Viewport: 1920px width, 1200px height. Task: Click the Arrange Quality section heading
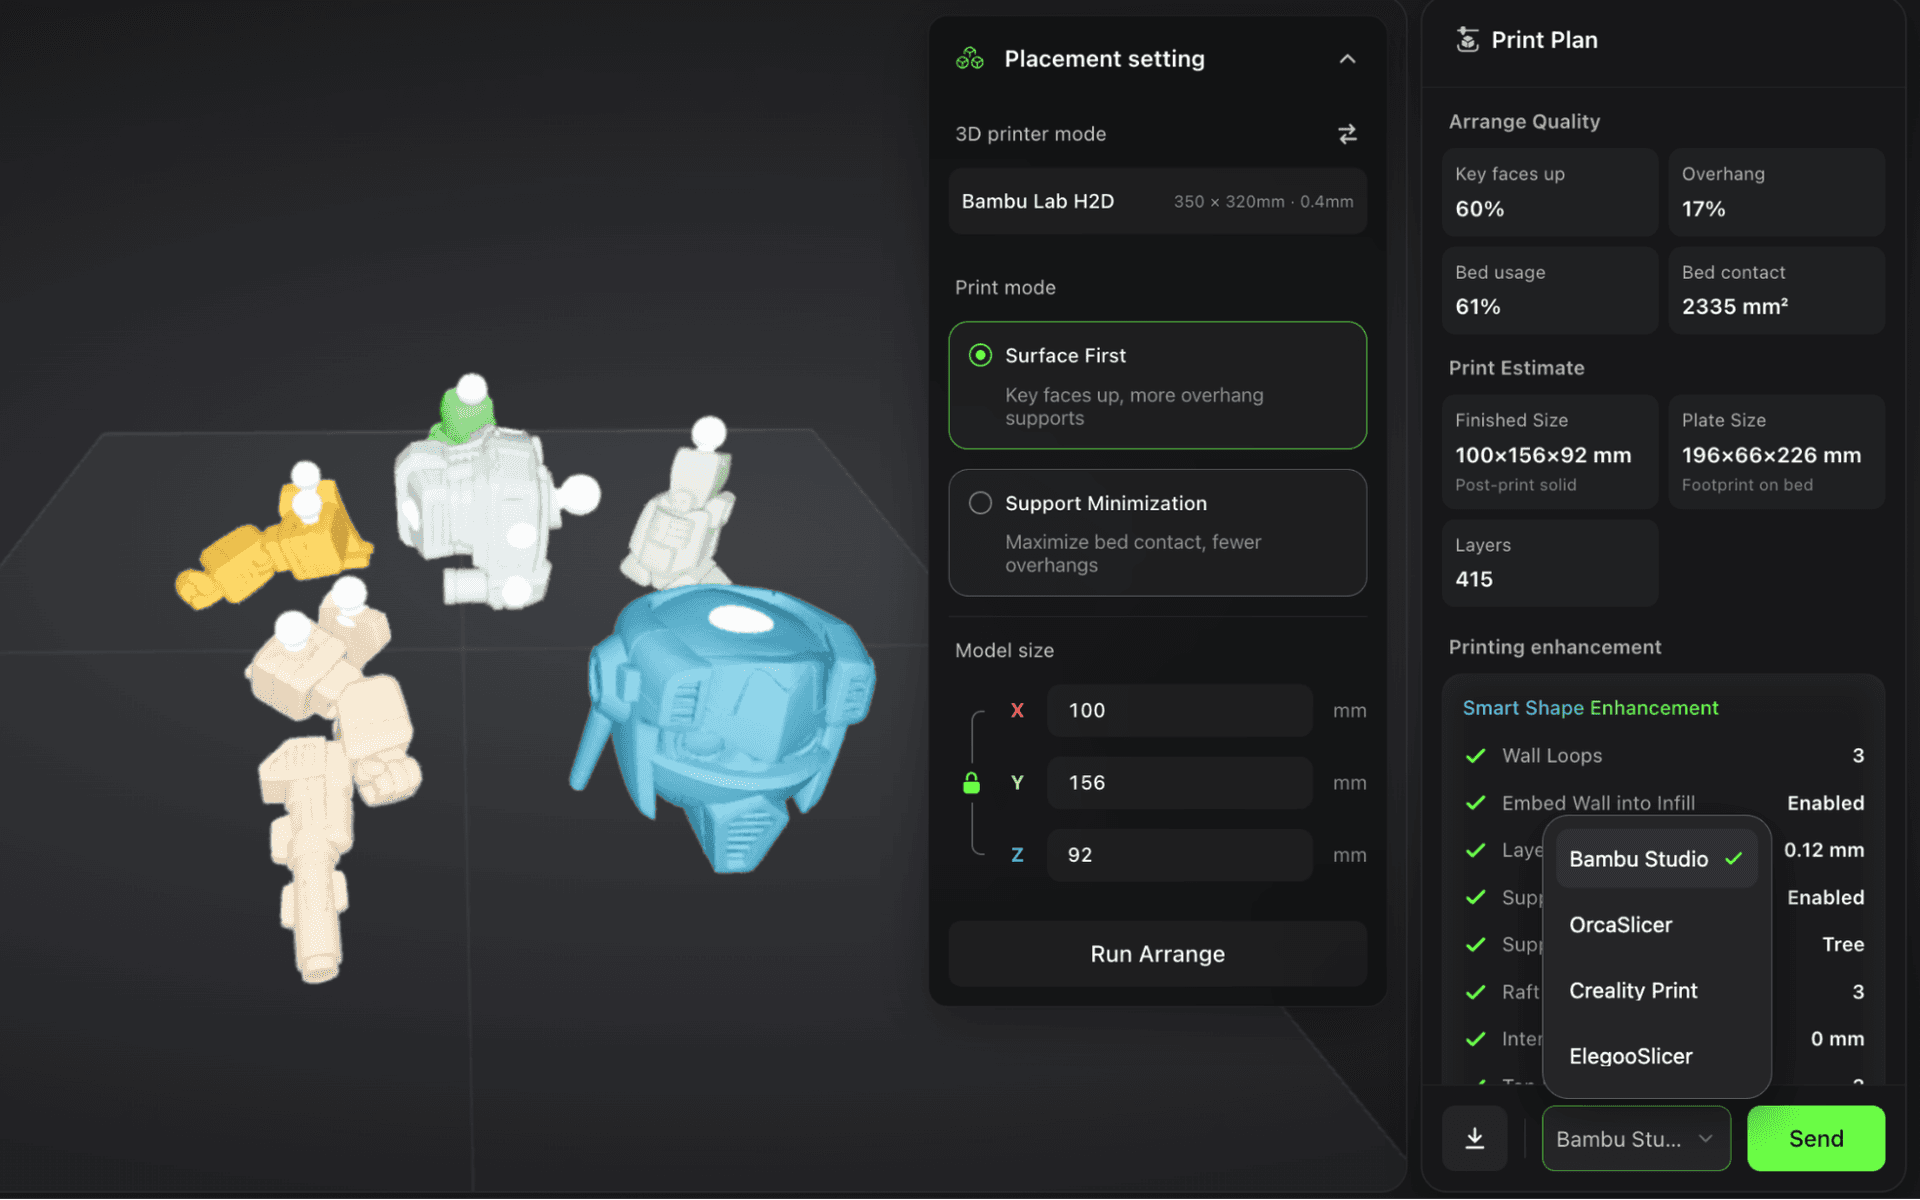pyautogui.click(x=1524, y=122)
